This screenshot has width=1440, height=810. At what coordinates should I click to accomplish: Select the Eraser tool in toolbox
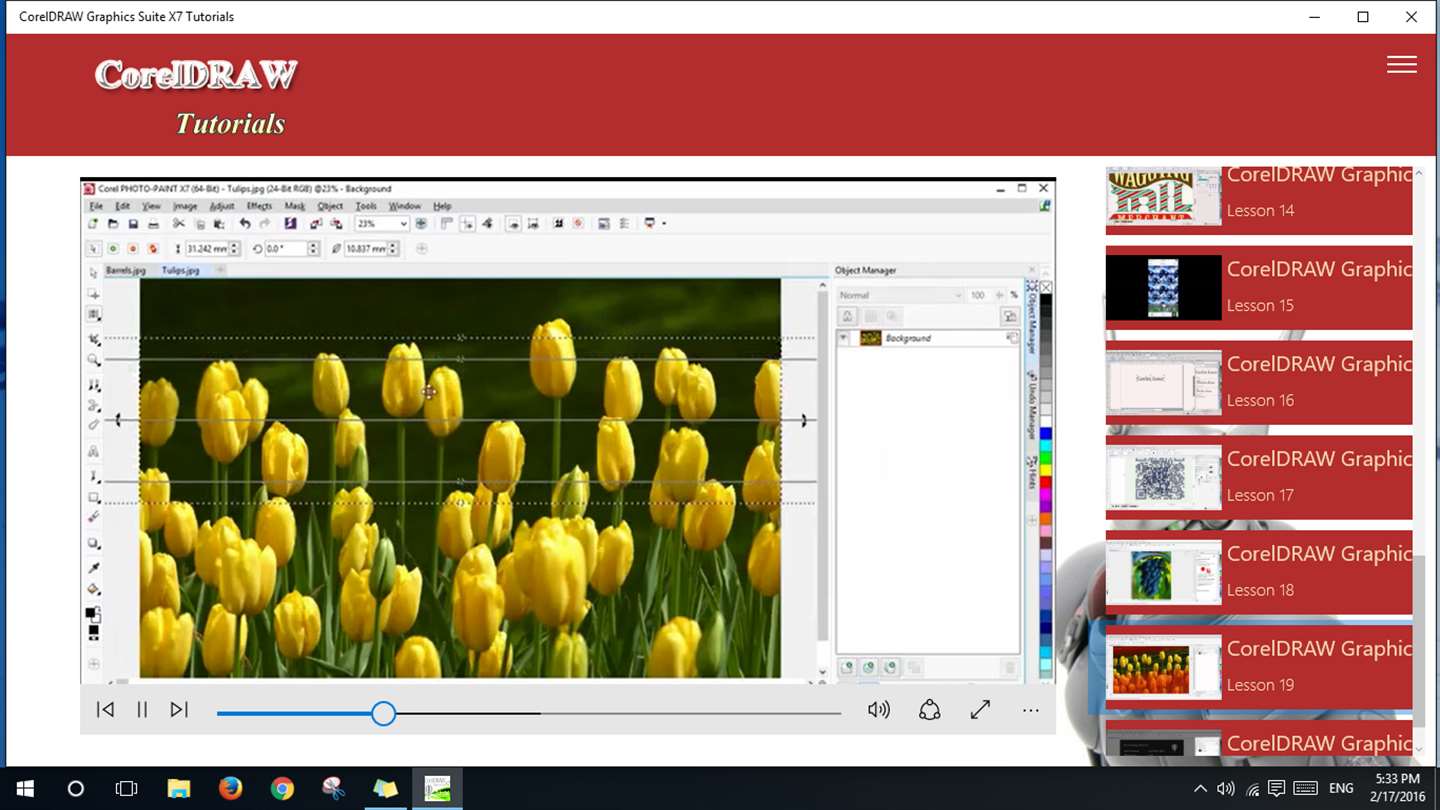pos(94,424)
